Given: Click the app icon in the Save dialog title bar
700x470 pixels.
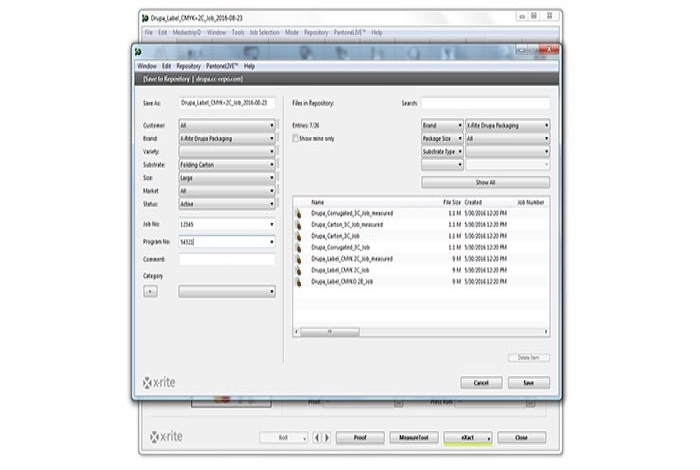Looking at the screenshot, I should click(x=138, y=52).
